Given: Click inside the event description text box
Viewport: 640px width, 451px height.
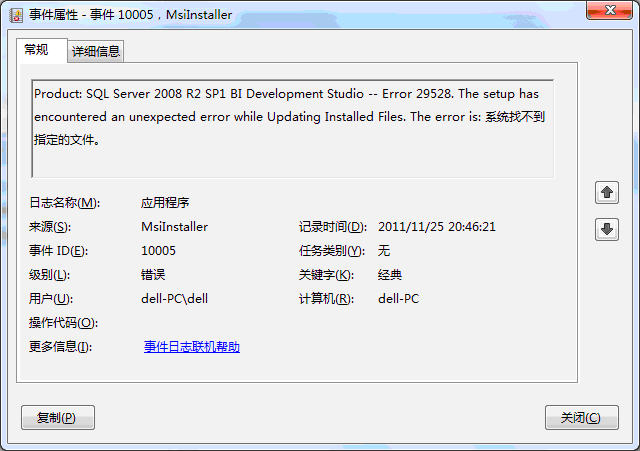Looking at the screenshot, I should pyautogui.click(x=293, y=129).
